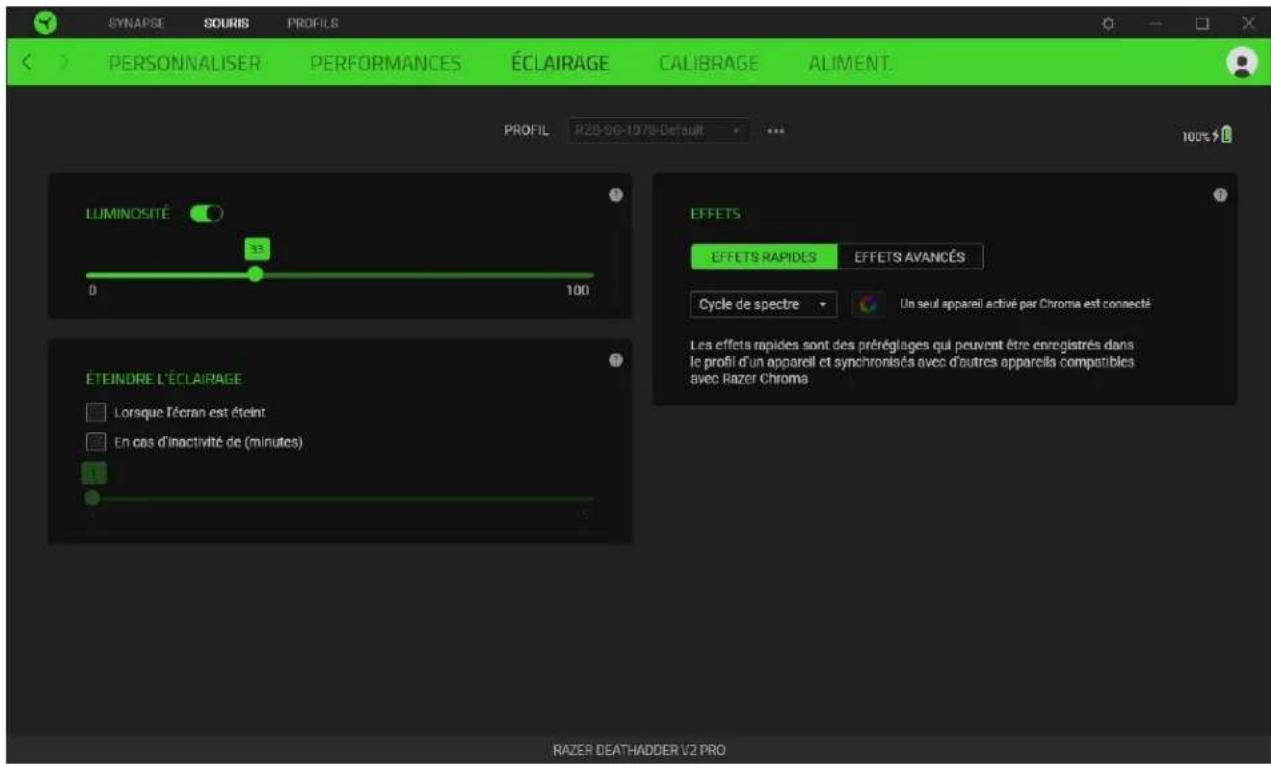This screenshot has width=1271, height=764.
Task: Switch to the Synapse tab
Action: tap(137, 22)
